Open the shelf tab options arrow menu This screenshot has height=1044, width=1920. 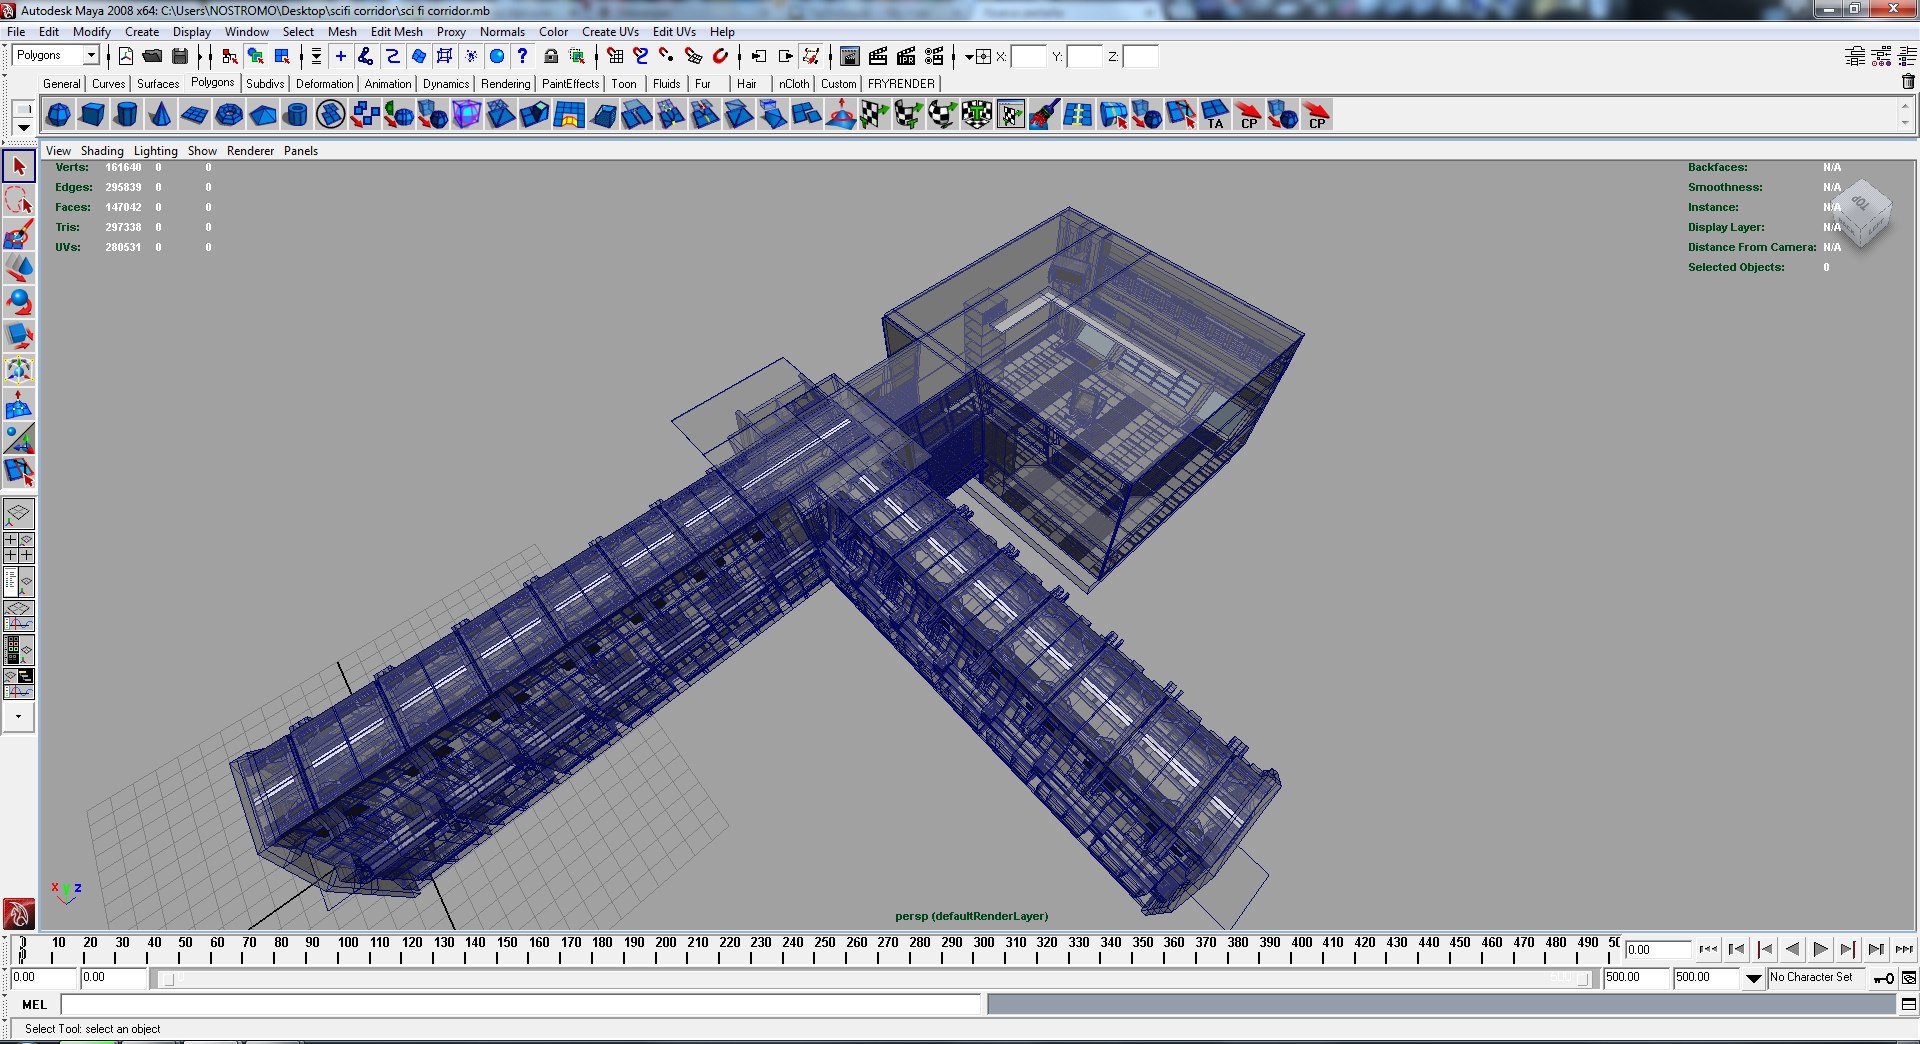point(23,127)
